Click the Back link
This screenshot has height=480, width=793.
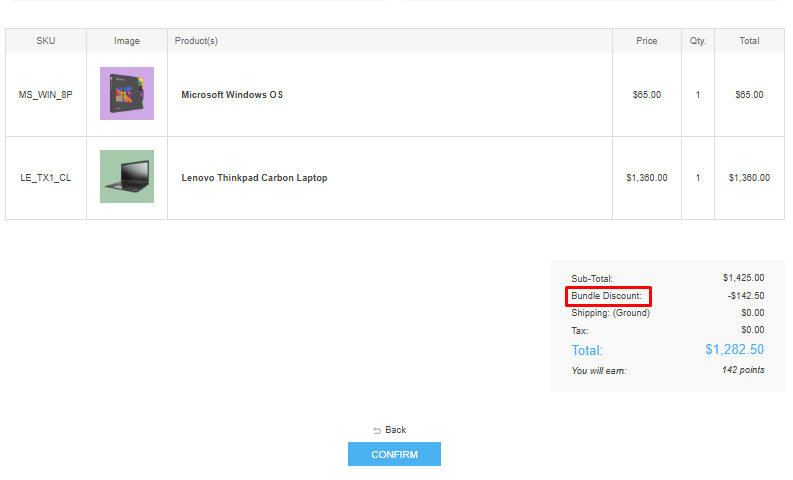[x=396, y=430]
